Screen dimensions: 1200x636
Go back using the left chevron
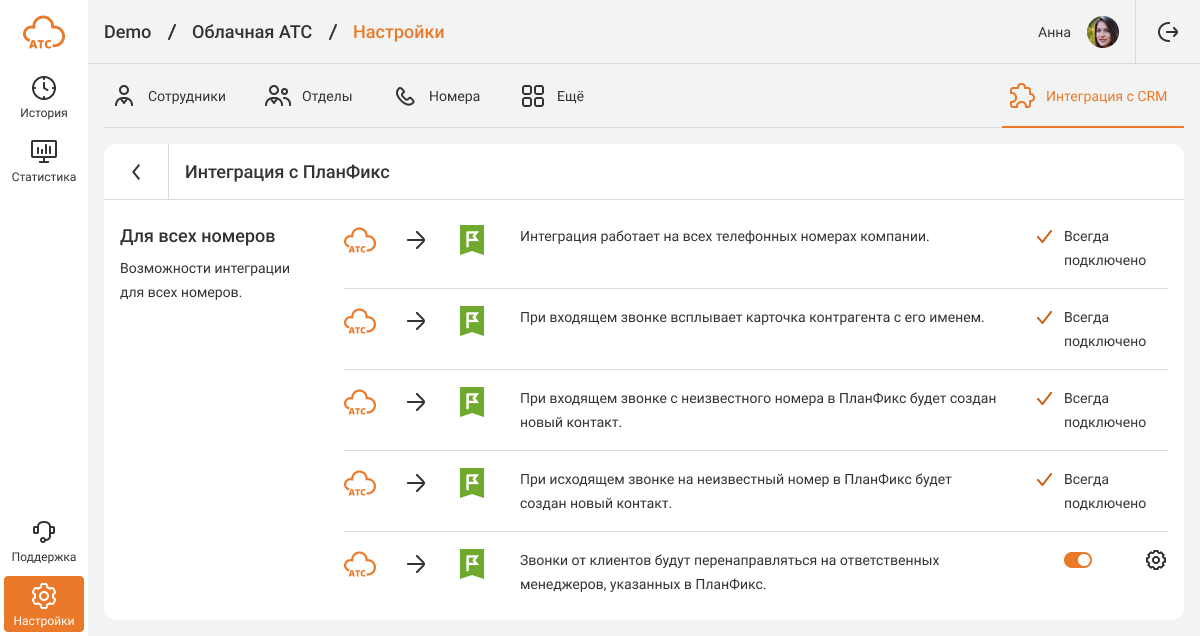(136, 172)
